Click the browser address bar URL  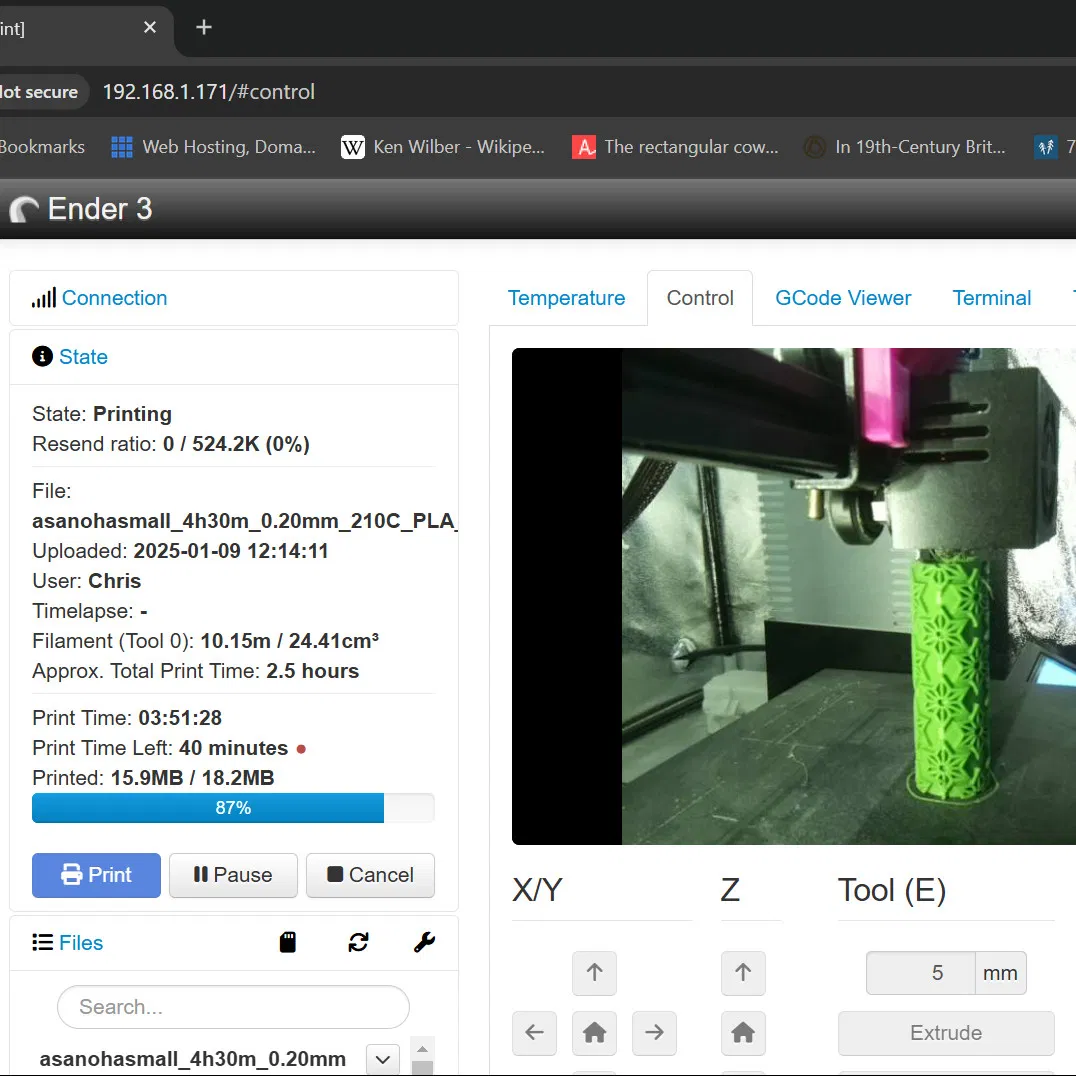click(209, 92)
